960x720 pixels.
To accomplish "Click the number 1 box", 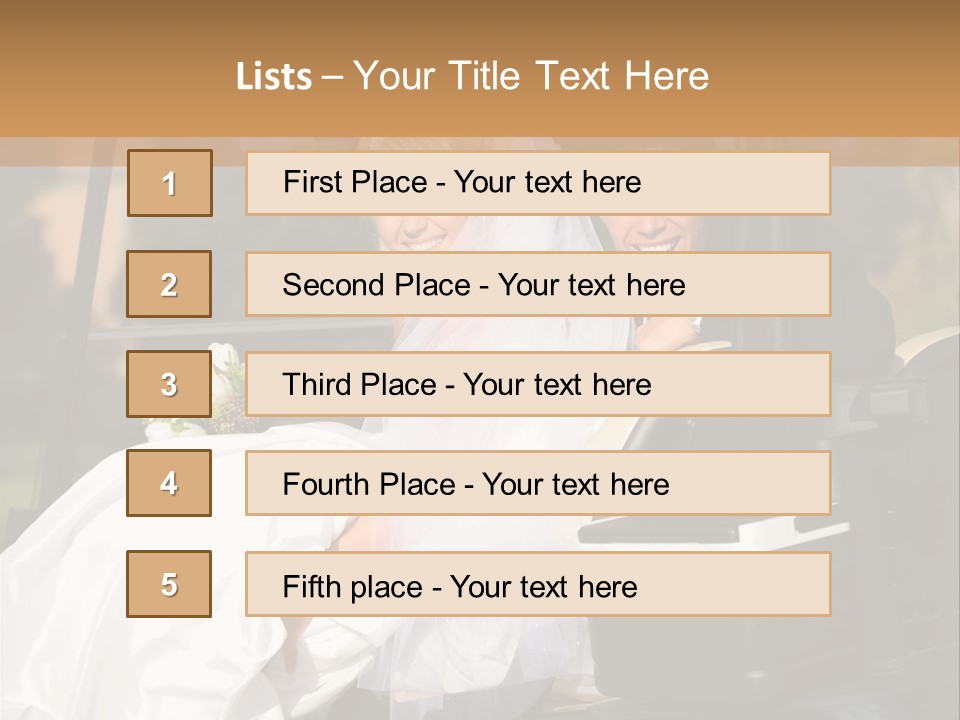I will (x=169, y=183).
